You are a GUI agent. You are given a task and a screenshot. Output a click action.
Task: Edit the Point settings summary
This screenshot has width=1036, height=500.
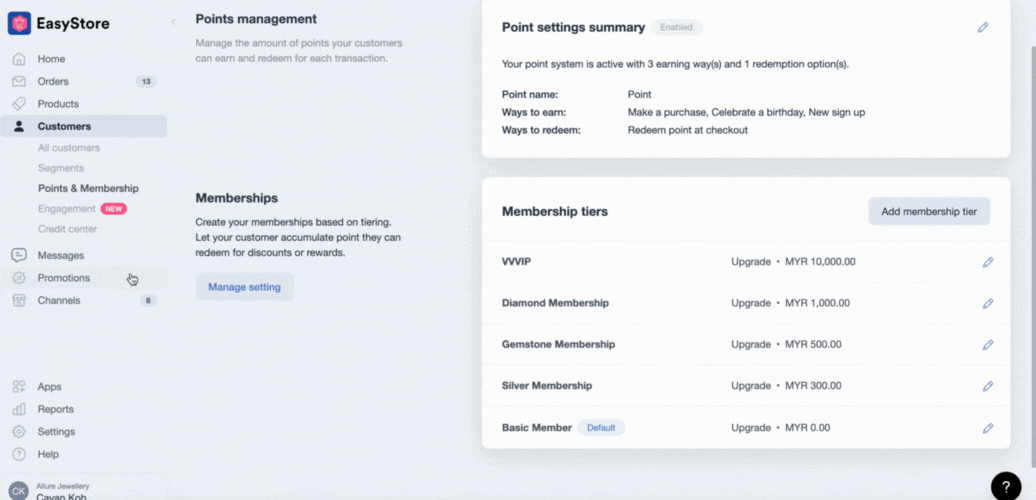coord(983,28)
